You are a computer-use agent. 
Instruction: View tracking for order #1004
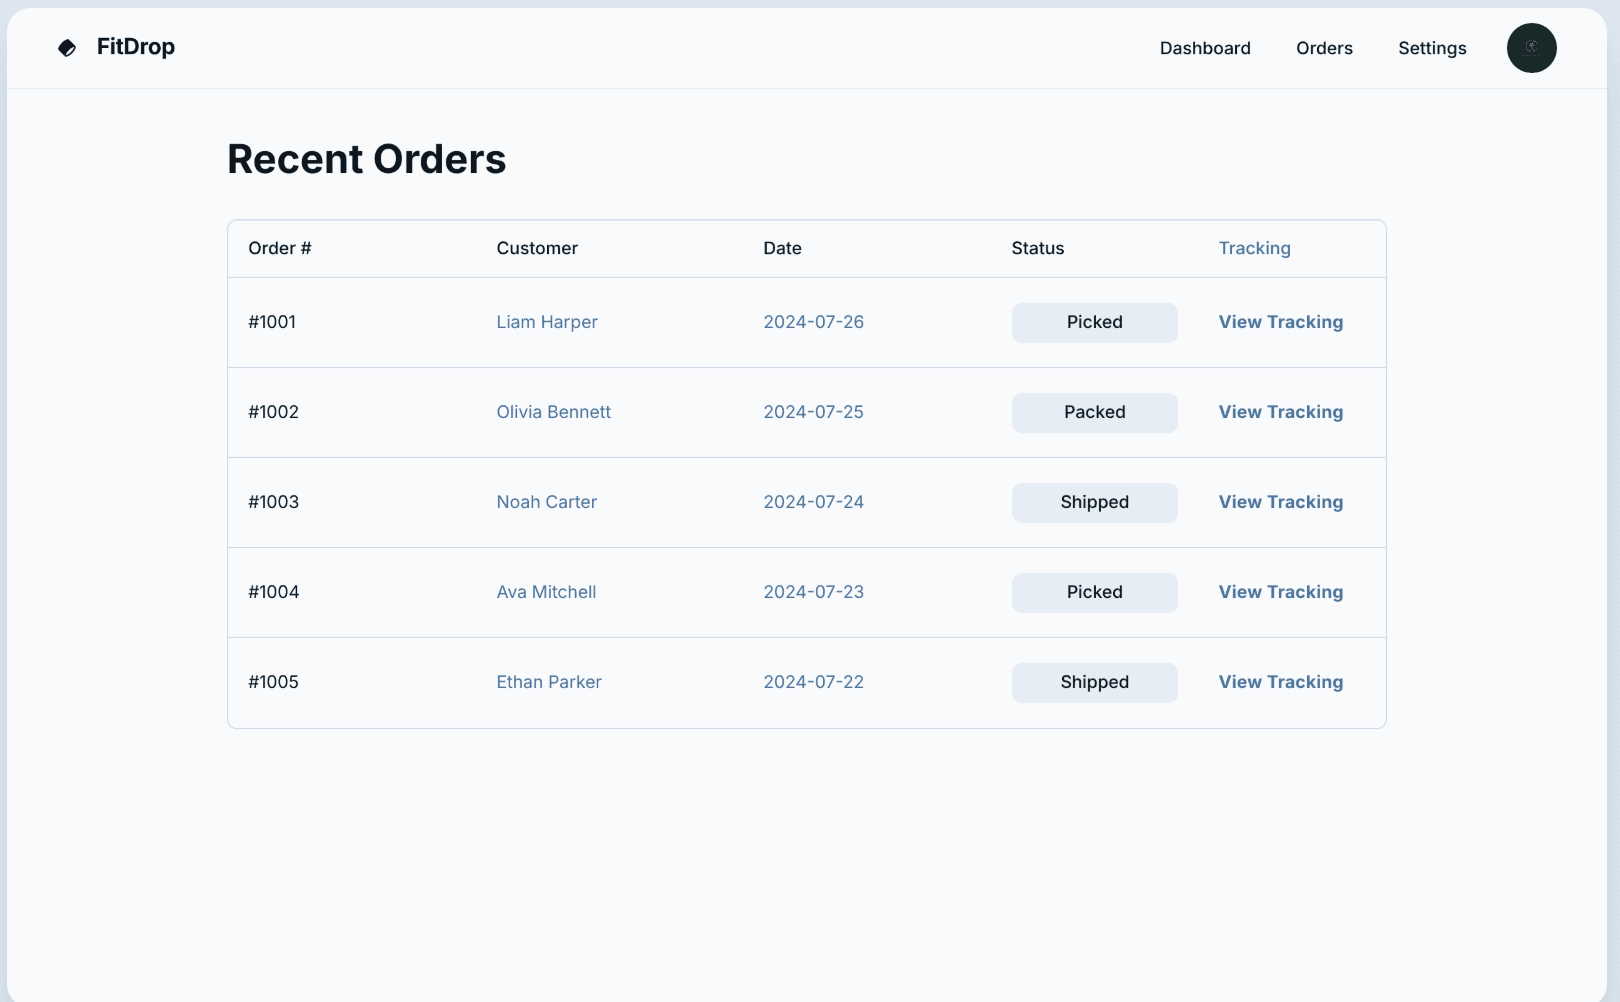[1280, 592]
